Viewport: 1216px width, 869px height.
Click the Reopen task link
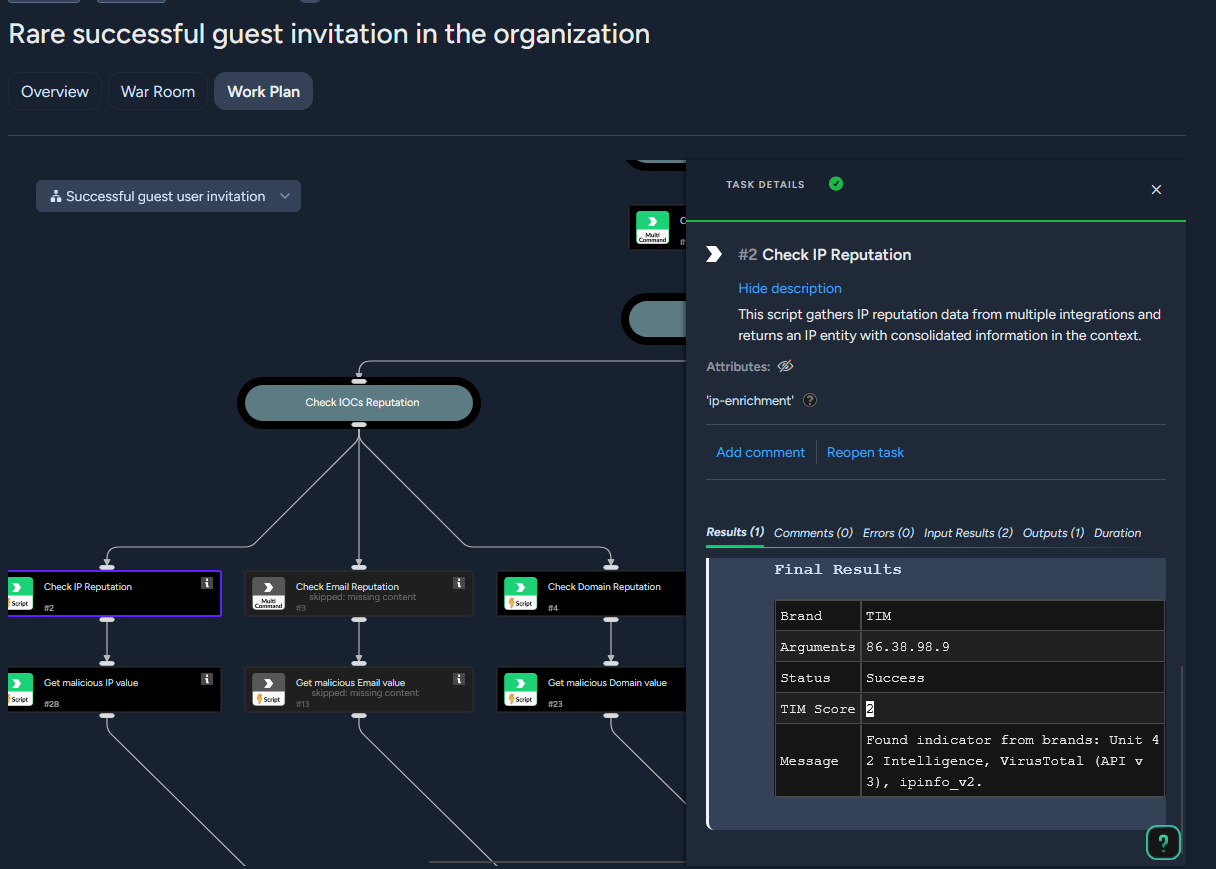865,452
